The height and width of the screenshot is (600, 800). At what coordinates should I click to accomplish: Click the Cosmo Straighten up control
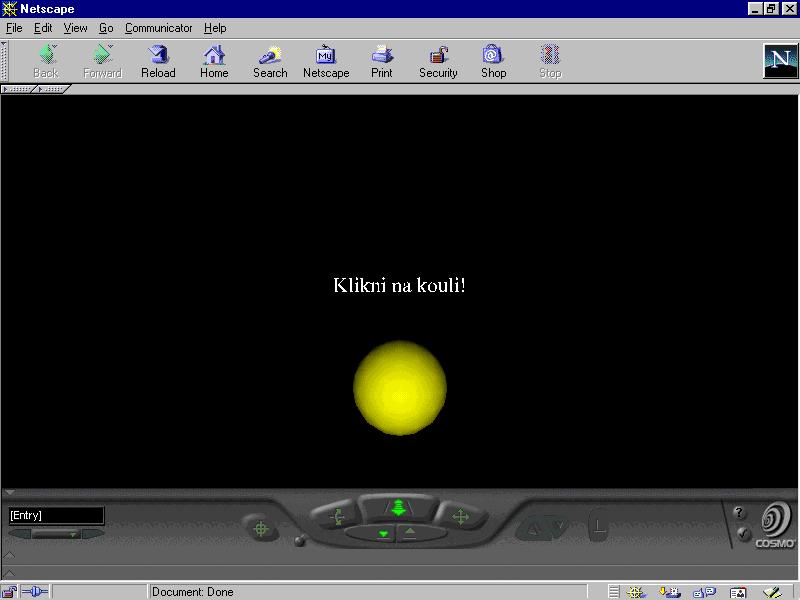point(598,526)
